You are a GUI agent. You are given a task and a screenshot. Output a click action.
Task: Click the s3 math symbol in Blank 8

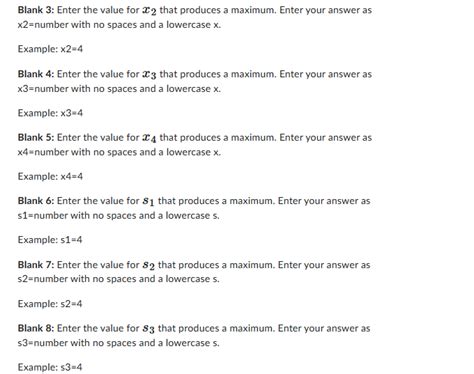pos(148,329)
